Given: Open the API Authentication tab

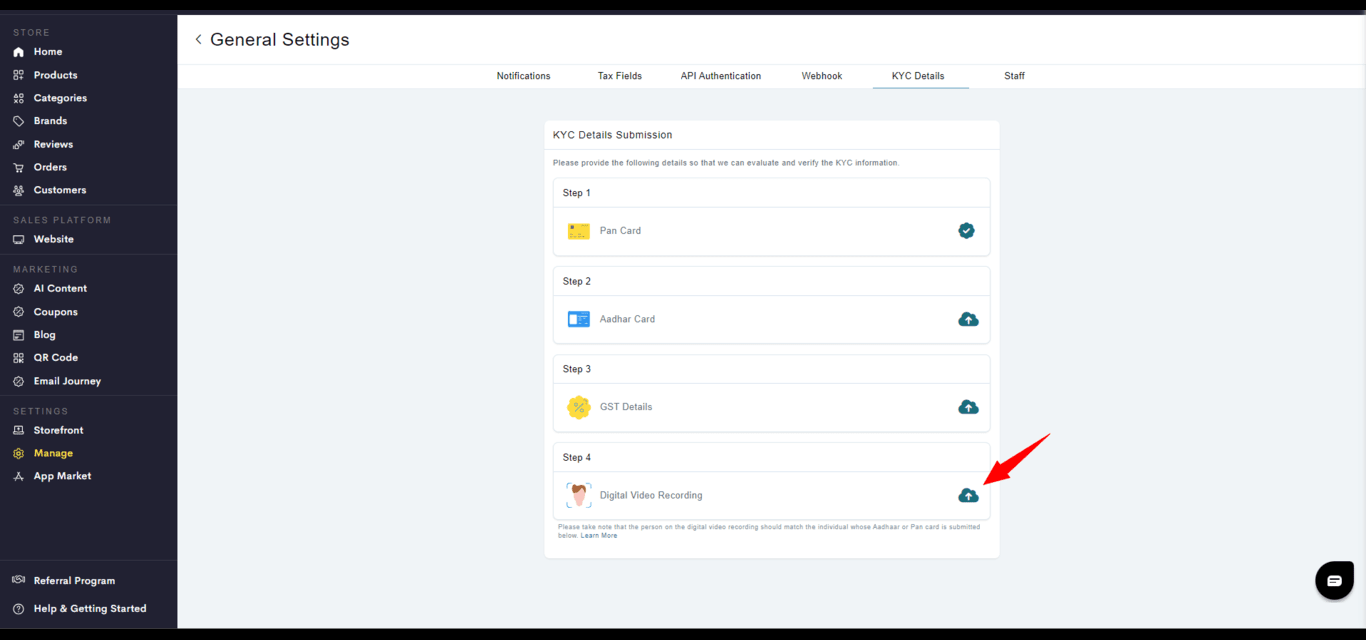Looking at the screenshot, I should [721, 76].
